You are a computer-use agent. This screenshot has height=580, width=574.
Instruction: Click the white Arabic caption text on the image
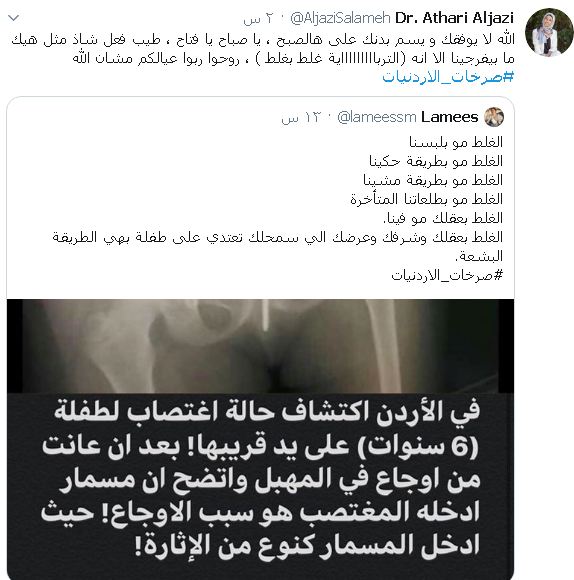click(x=260, y=478)
